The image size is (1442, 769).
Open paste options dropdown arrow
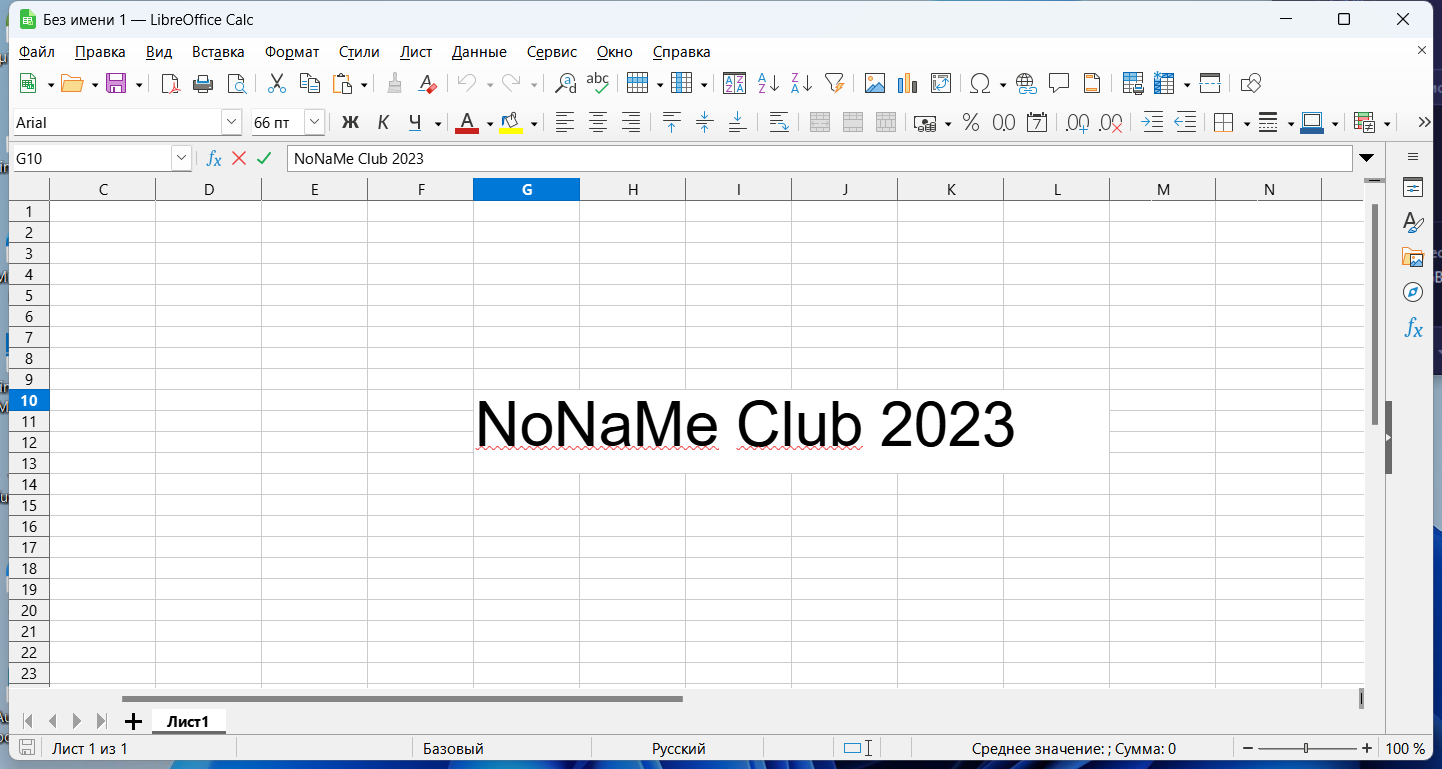pos(364,85)
